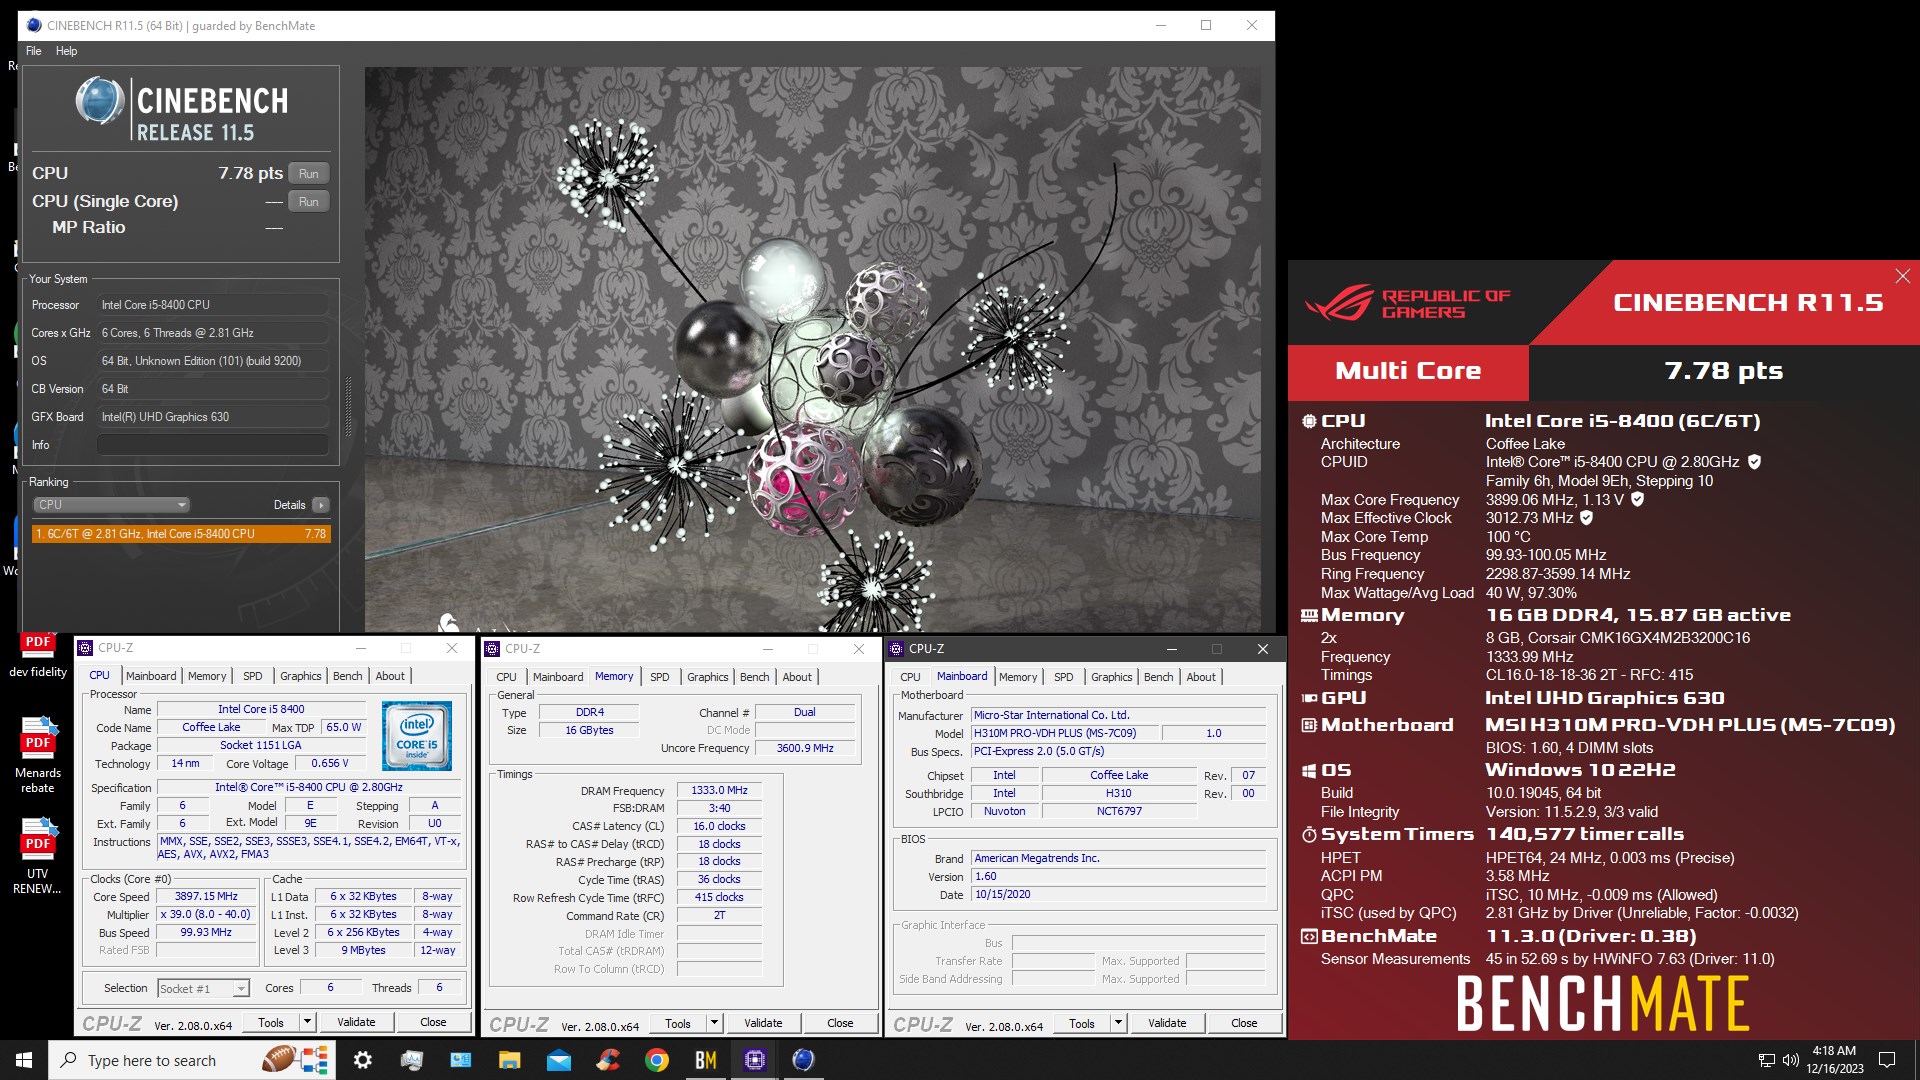
Task: Open system info panel icon in taskbar
Action: 461,1060
